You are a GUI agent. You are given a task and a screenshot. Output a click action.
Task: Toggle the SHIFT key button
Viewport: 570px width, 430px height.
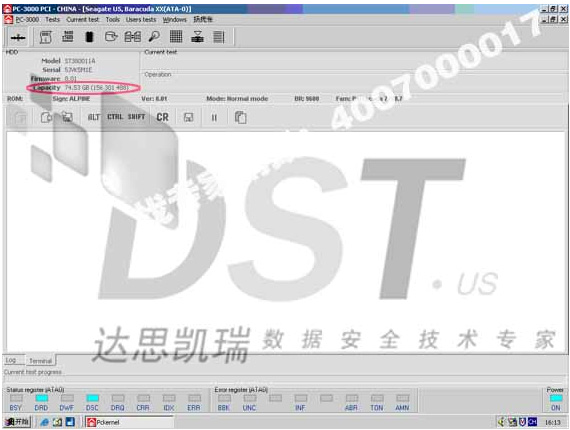point(136,117)
